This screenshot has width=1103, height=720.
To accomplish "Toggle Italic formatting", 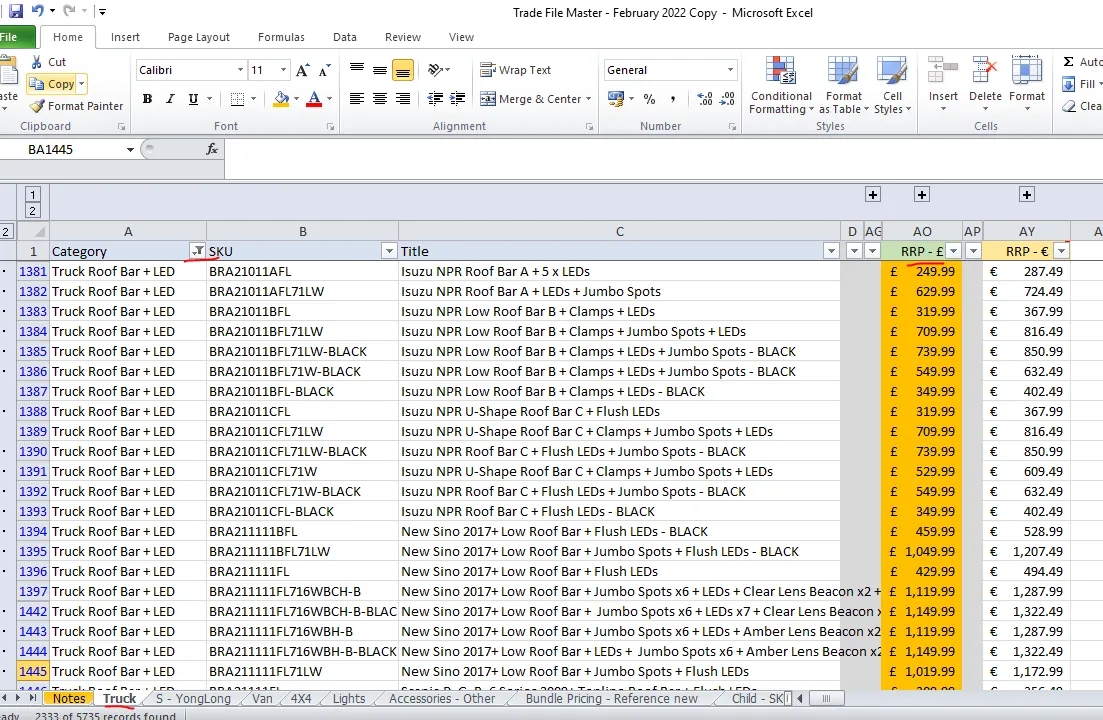I will [170, 99].
